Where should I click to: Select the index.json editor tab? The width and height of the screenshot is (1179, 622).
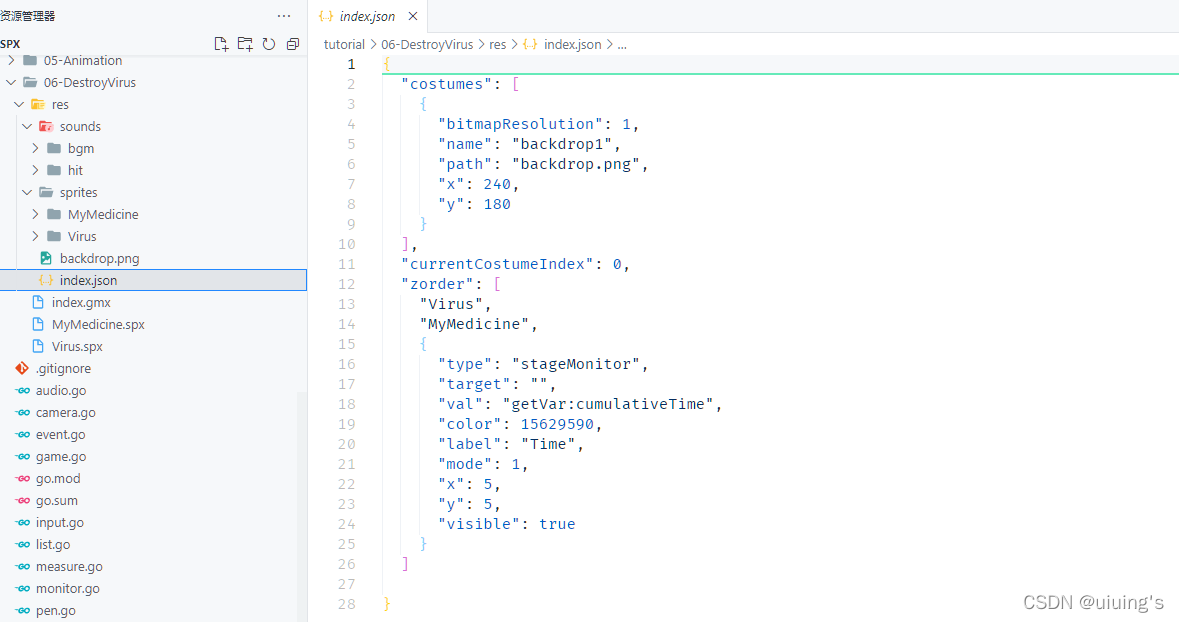(369, 16)
